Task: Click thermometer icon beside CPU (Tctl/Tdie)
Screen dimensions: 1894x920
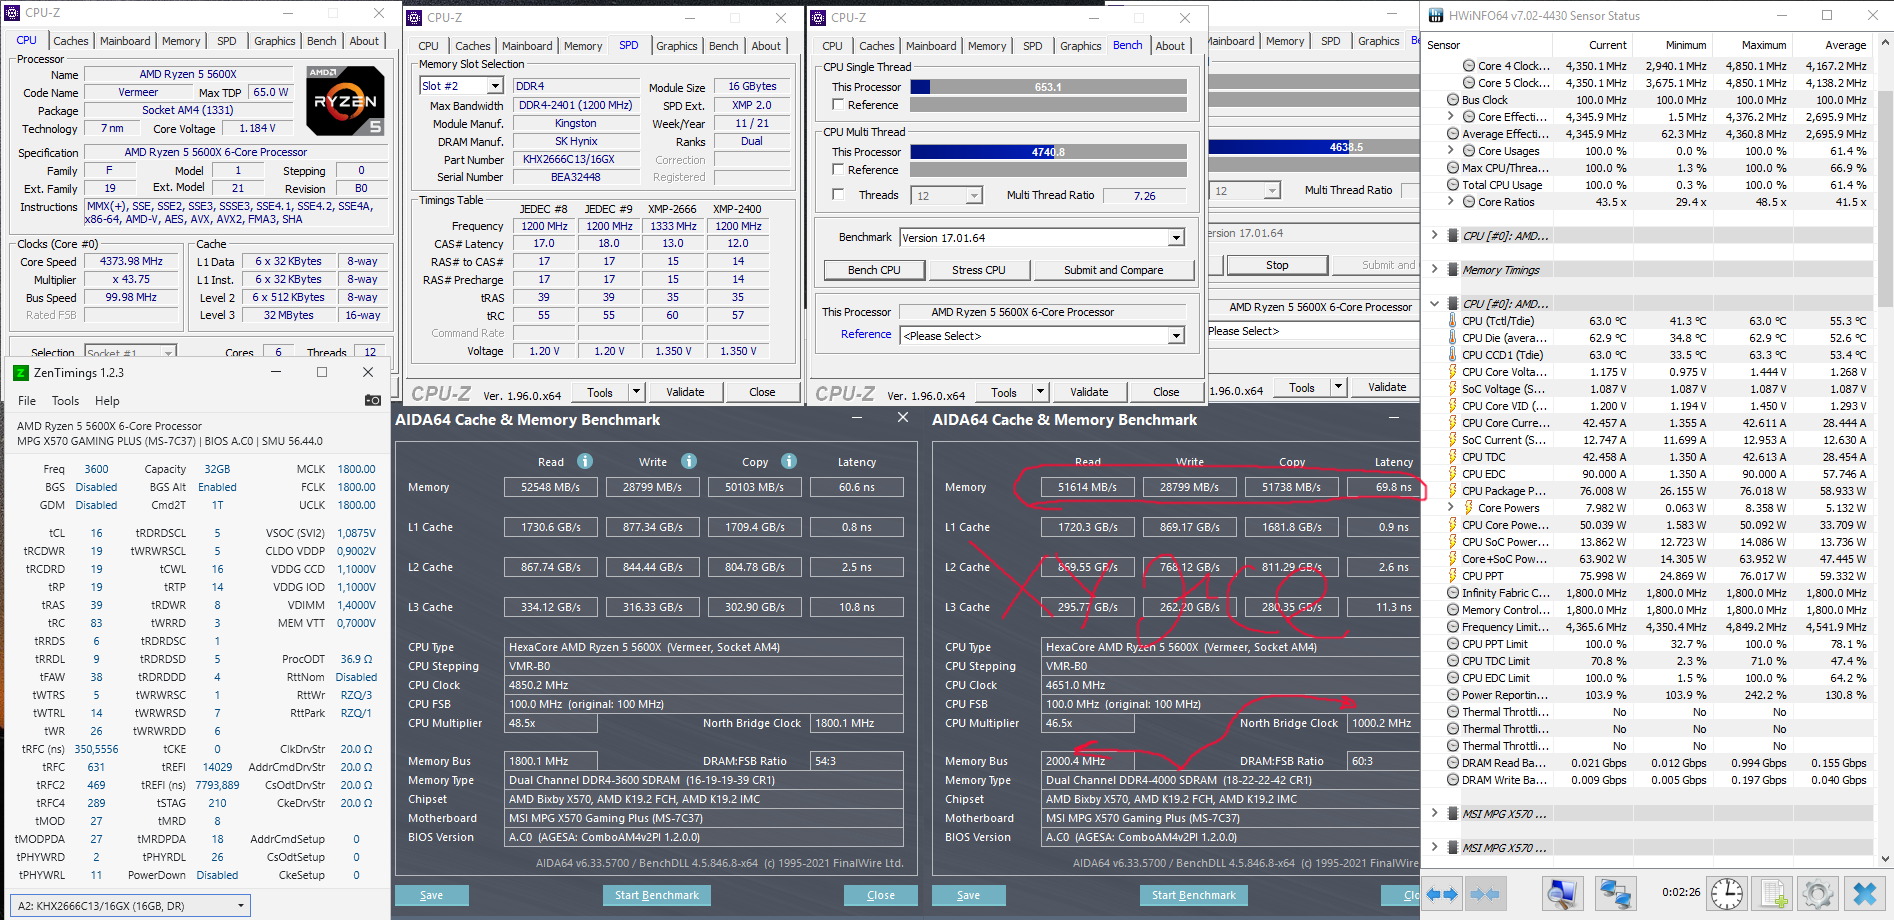Action: point(1452,321)
